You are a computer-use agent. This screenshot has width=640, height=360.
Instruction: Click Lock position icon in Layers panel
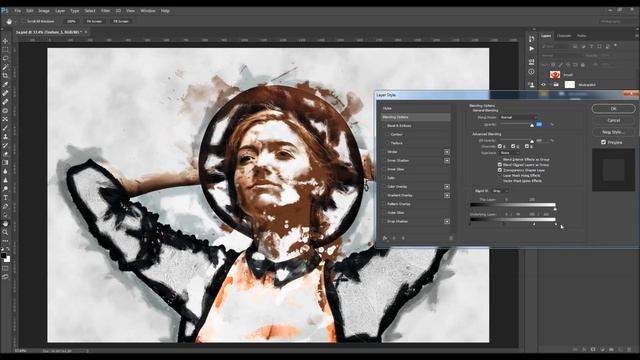(x=568, y=64)
